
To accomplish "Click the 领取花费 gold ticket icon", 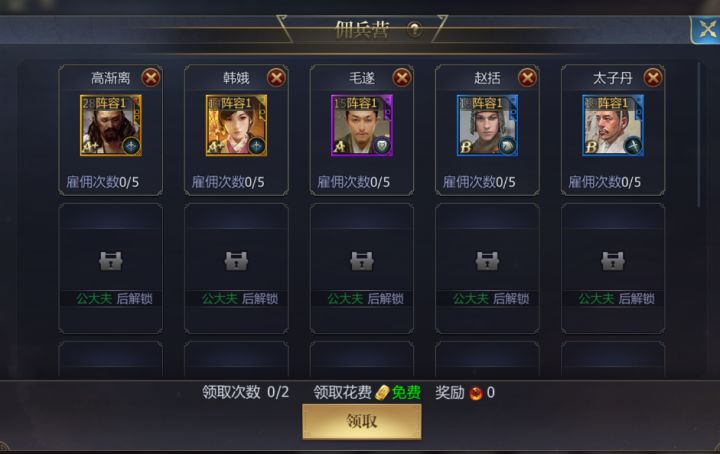I will point(382,393).
